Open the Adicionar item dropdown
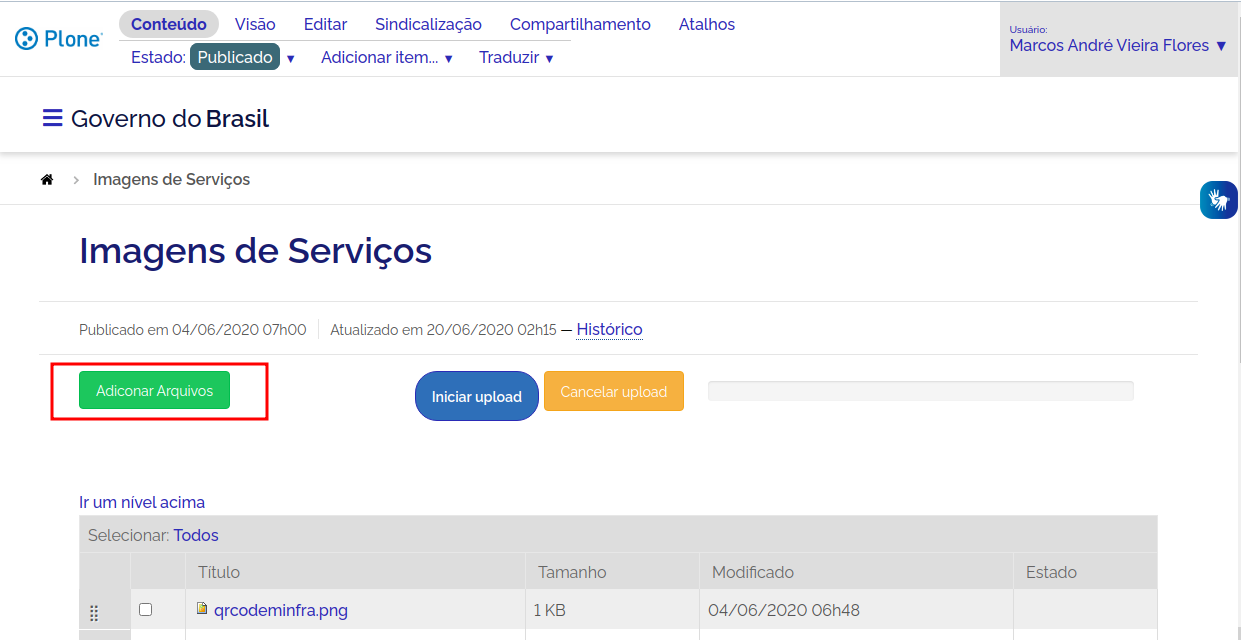Viewport: 1241px width, 640px height. tap(386, 58)
